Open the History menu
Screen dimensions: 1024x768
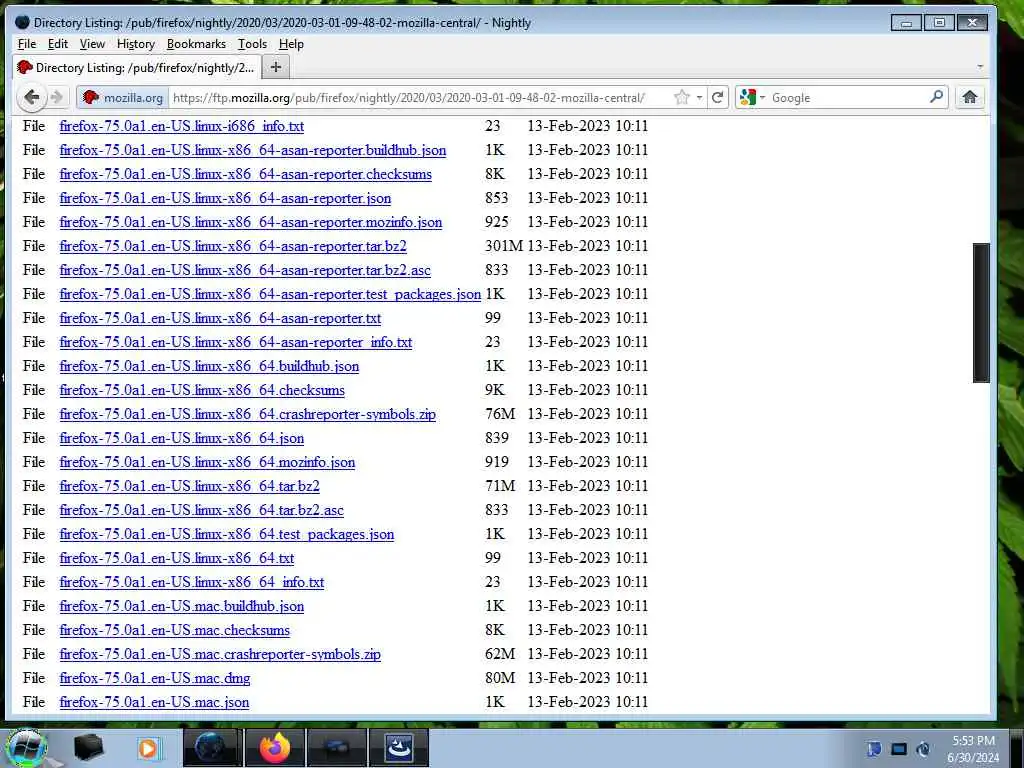(136, 44)
